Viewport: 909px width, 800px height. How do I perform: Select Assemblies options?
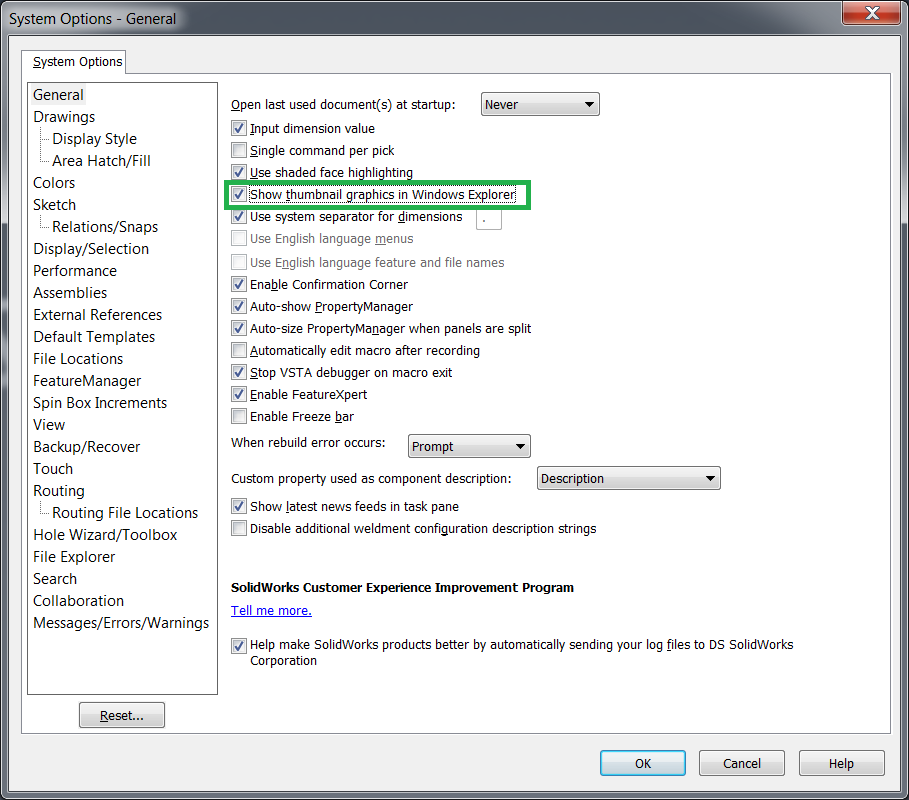click(70, 293)
